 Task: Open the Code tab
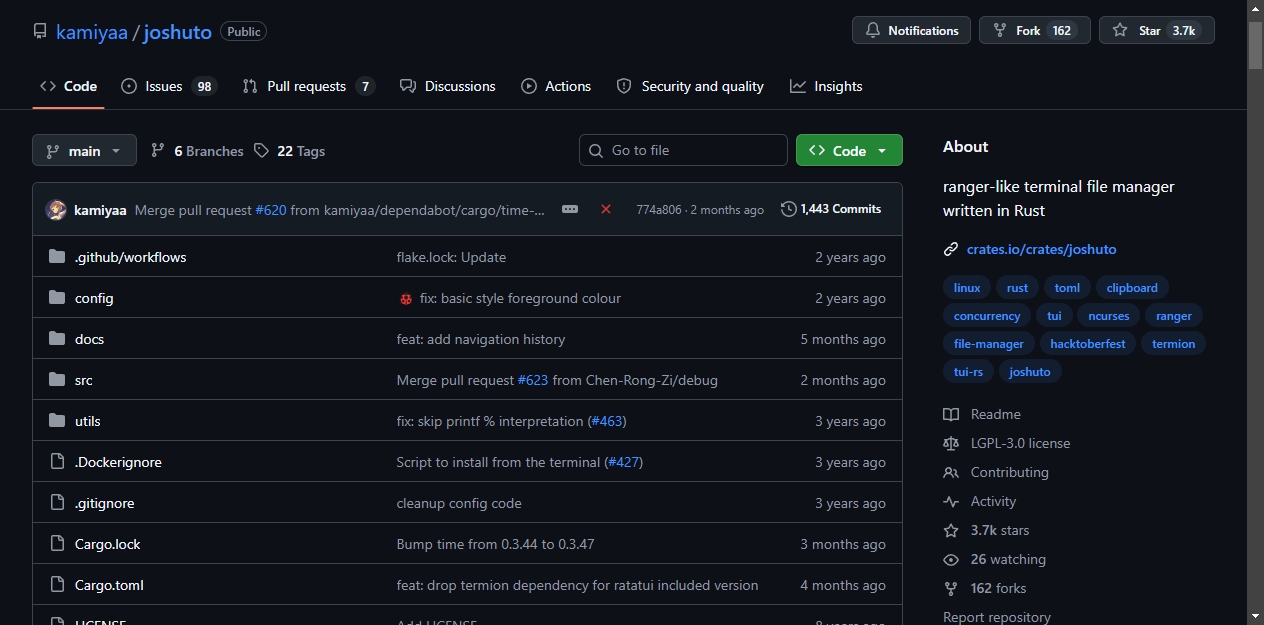point(68,86)
